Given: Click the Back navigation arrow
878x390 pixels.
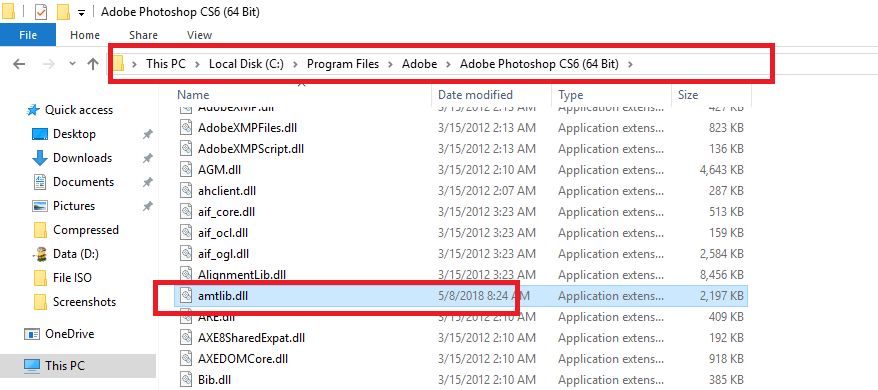Looking at the screenshot, I should [19, 64].
